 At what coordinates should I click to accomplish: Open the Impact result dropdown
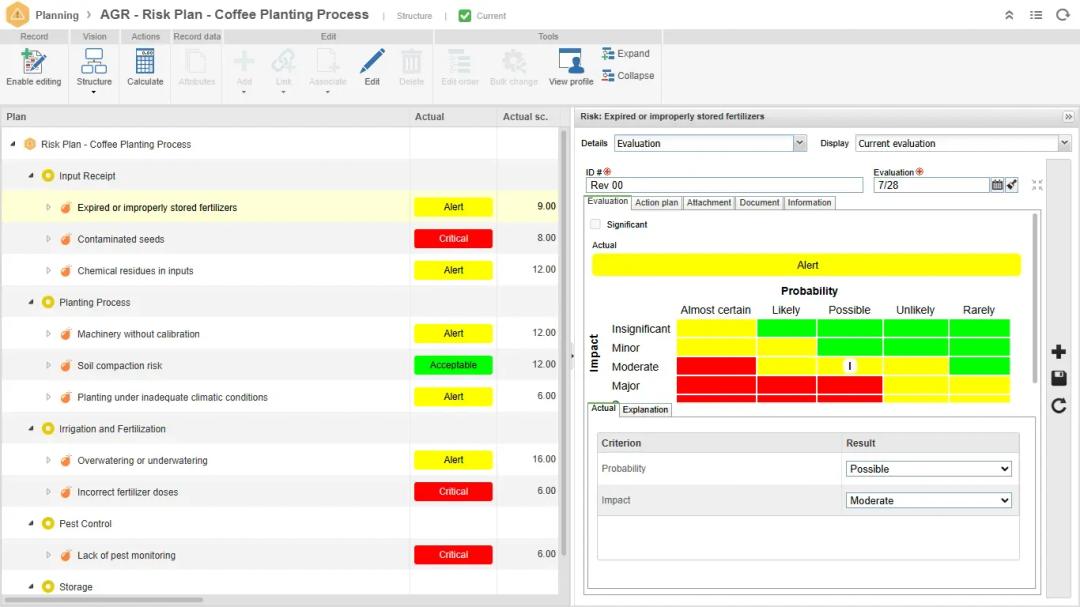tap(929, 501)
